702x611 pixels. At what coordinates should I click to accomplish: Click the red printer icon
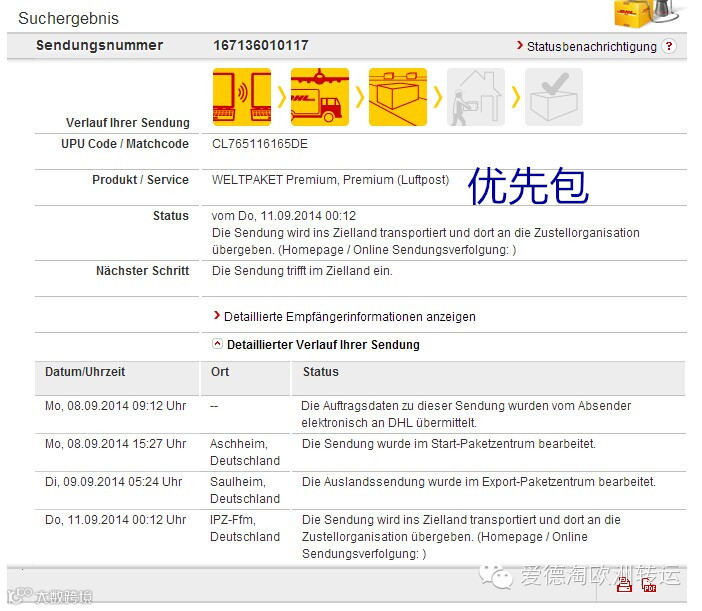[x=624, y=585]
